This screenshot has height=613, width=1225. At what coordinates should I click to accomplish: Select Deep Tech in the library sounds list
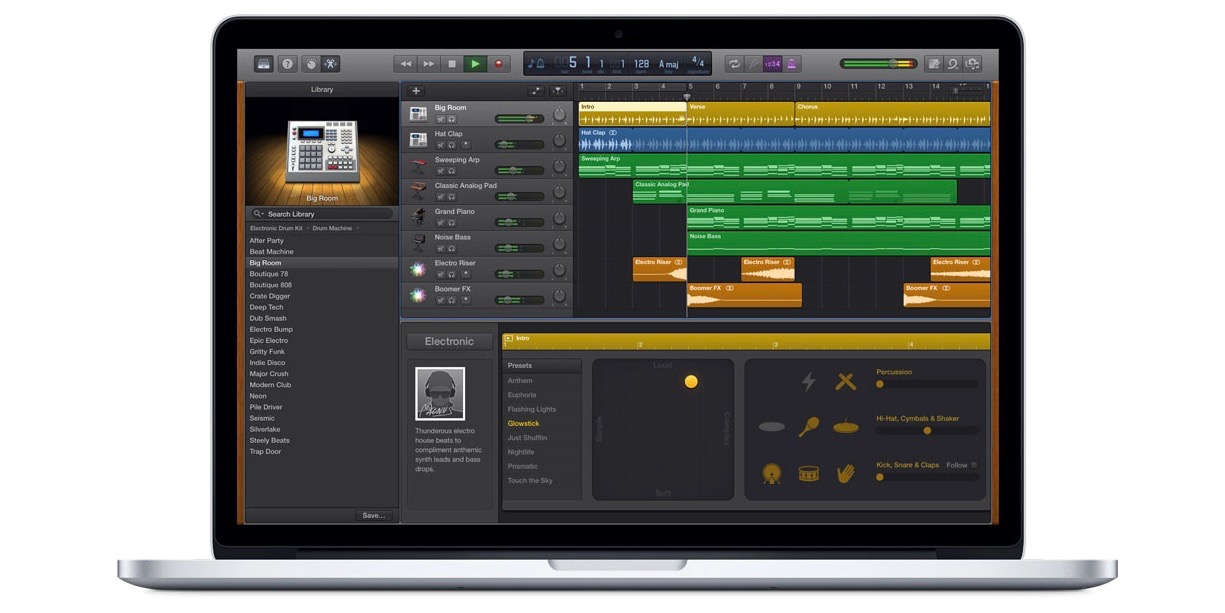pyautogui.click(x=267, y=307)
